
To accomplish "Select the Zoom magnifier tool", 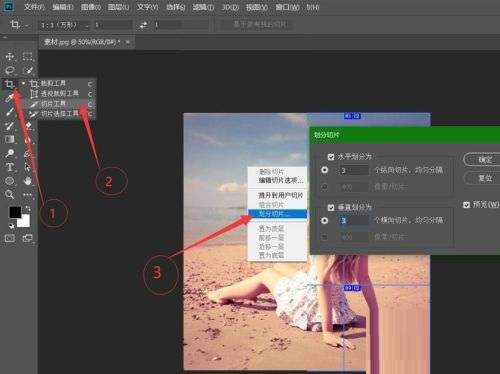I will pos(9,194).
